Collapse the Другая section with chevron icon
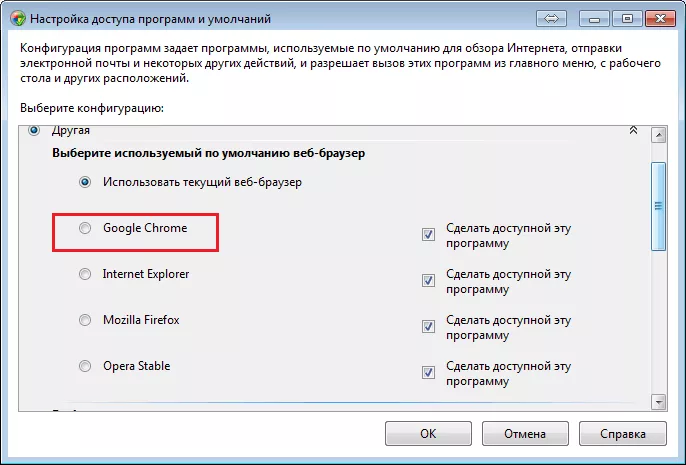686x465 pixels. [x=633, y=130]
